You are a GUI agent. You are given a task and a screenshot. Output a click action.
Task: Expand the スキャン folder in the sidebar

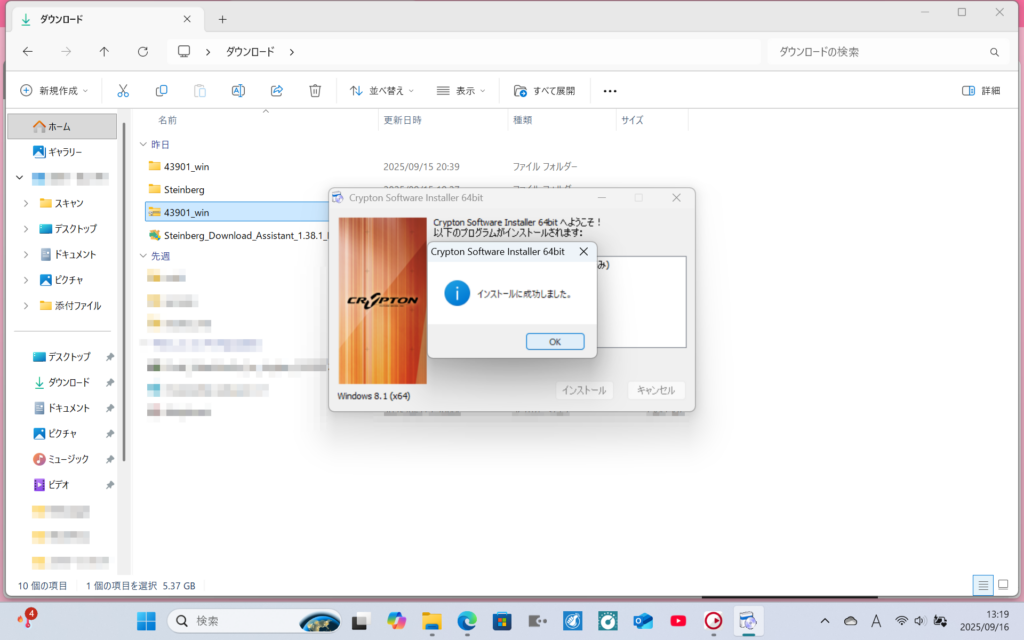[x=26, y=203]
